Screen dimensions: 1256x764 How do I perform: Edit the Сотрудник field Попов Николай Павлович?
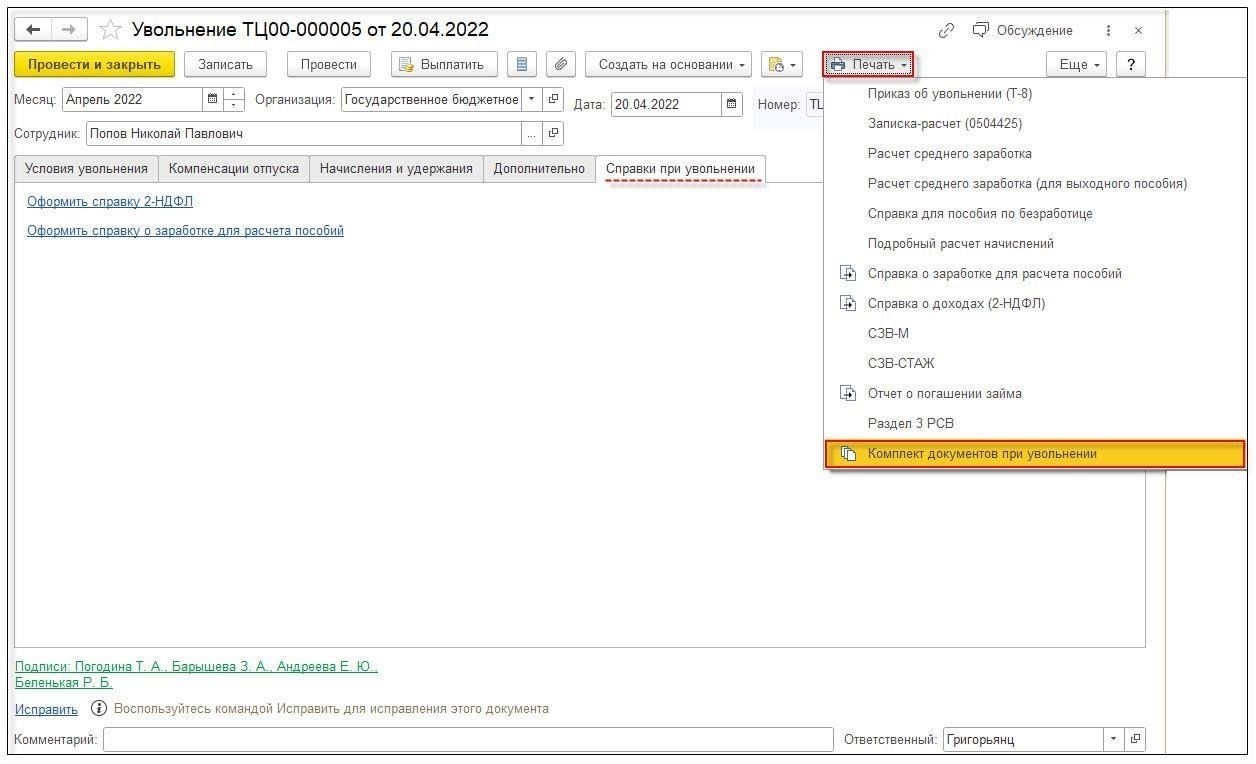click(x=304, y=133)
